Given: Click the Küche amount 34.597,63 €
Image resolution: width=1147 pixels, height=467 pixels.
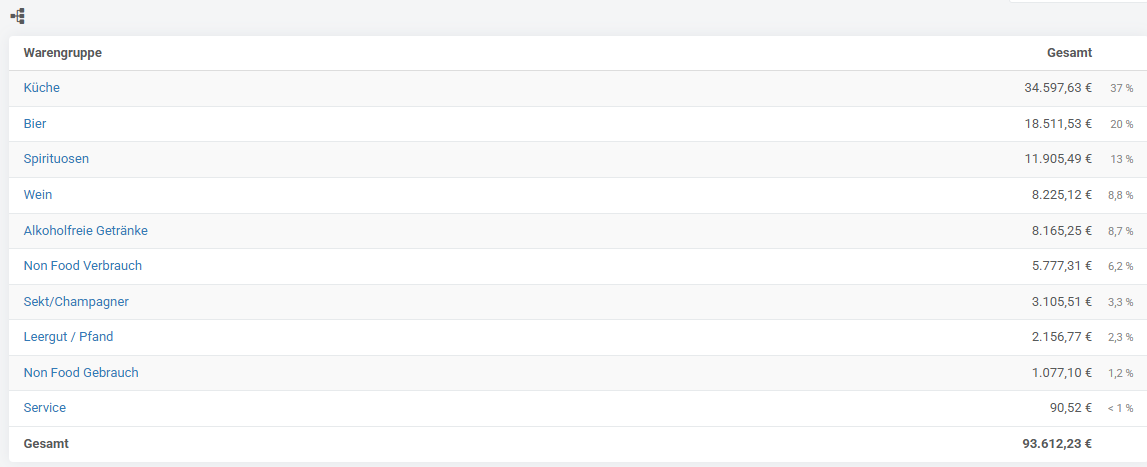Looking at the screenshot, I should [1058, 88].
